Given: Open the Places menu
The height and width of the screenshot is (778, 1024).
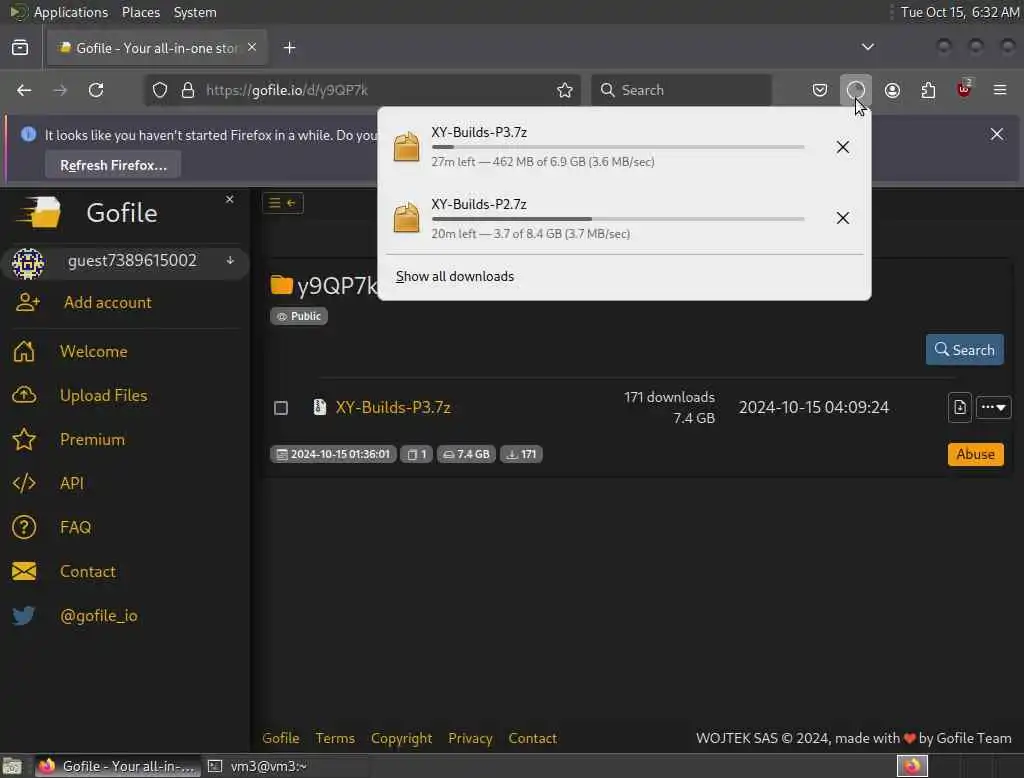Looking at the screenshot, I should click(141, 12).
